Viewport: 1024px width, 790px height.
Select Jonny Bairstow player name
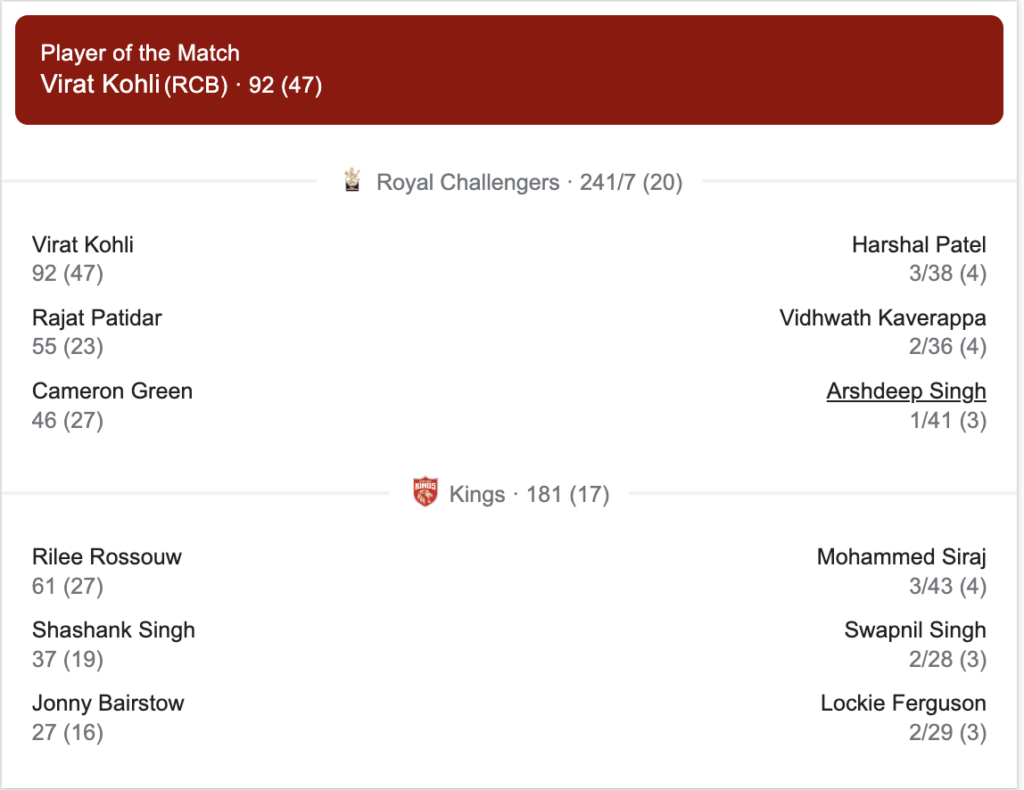(108, 703)
